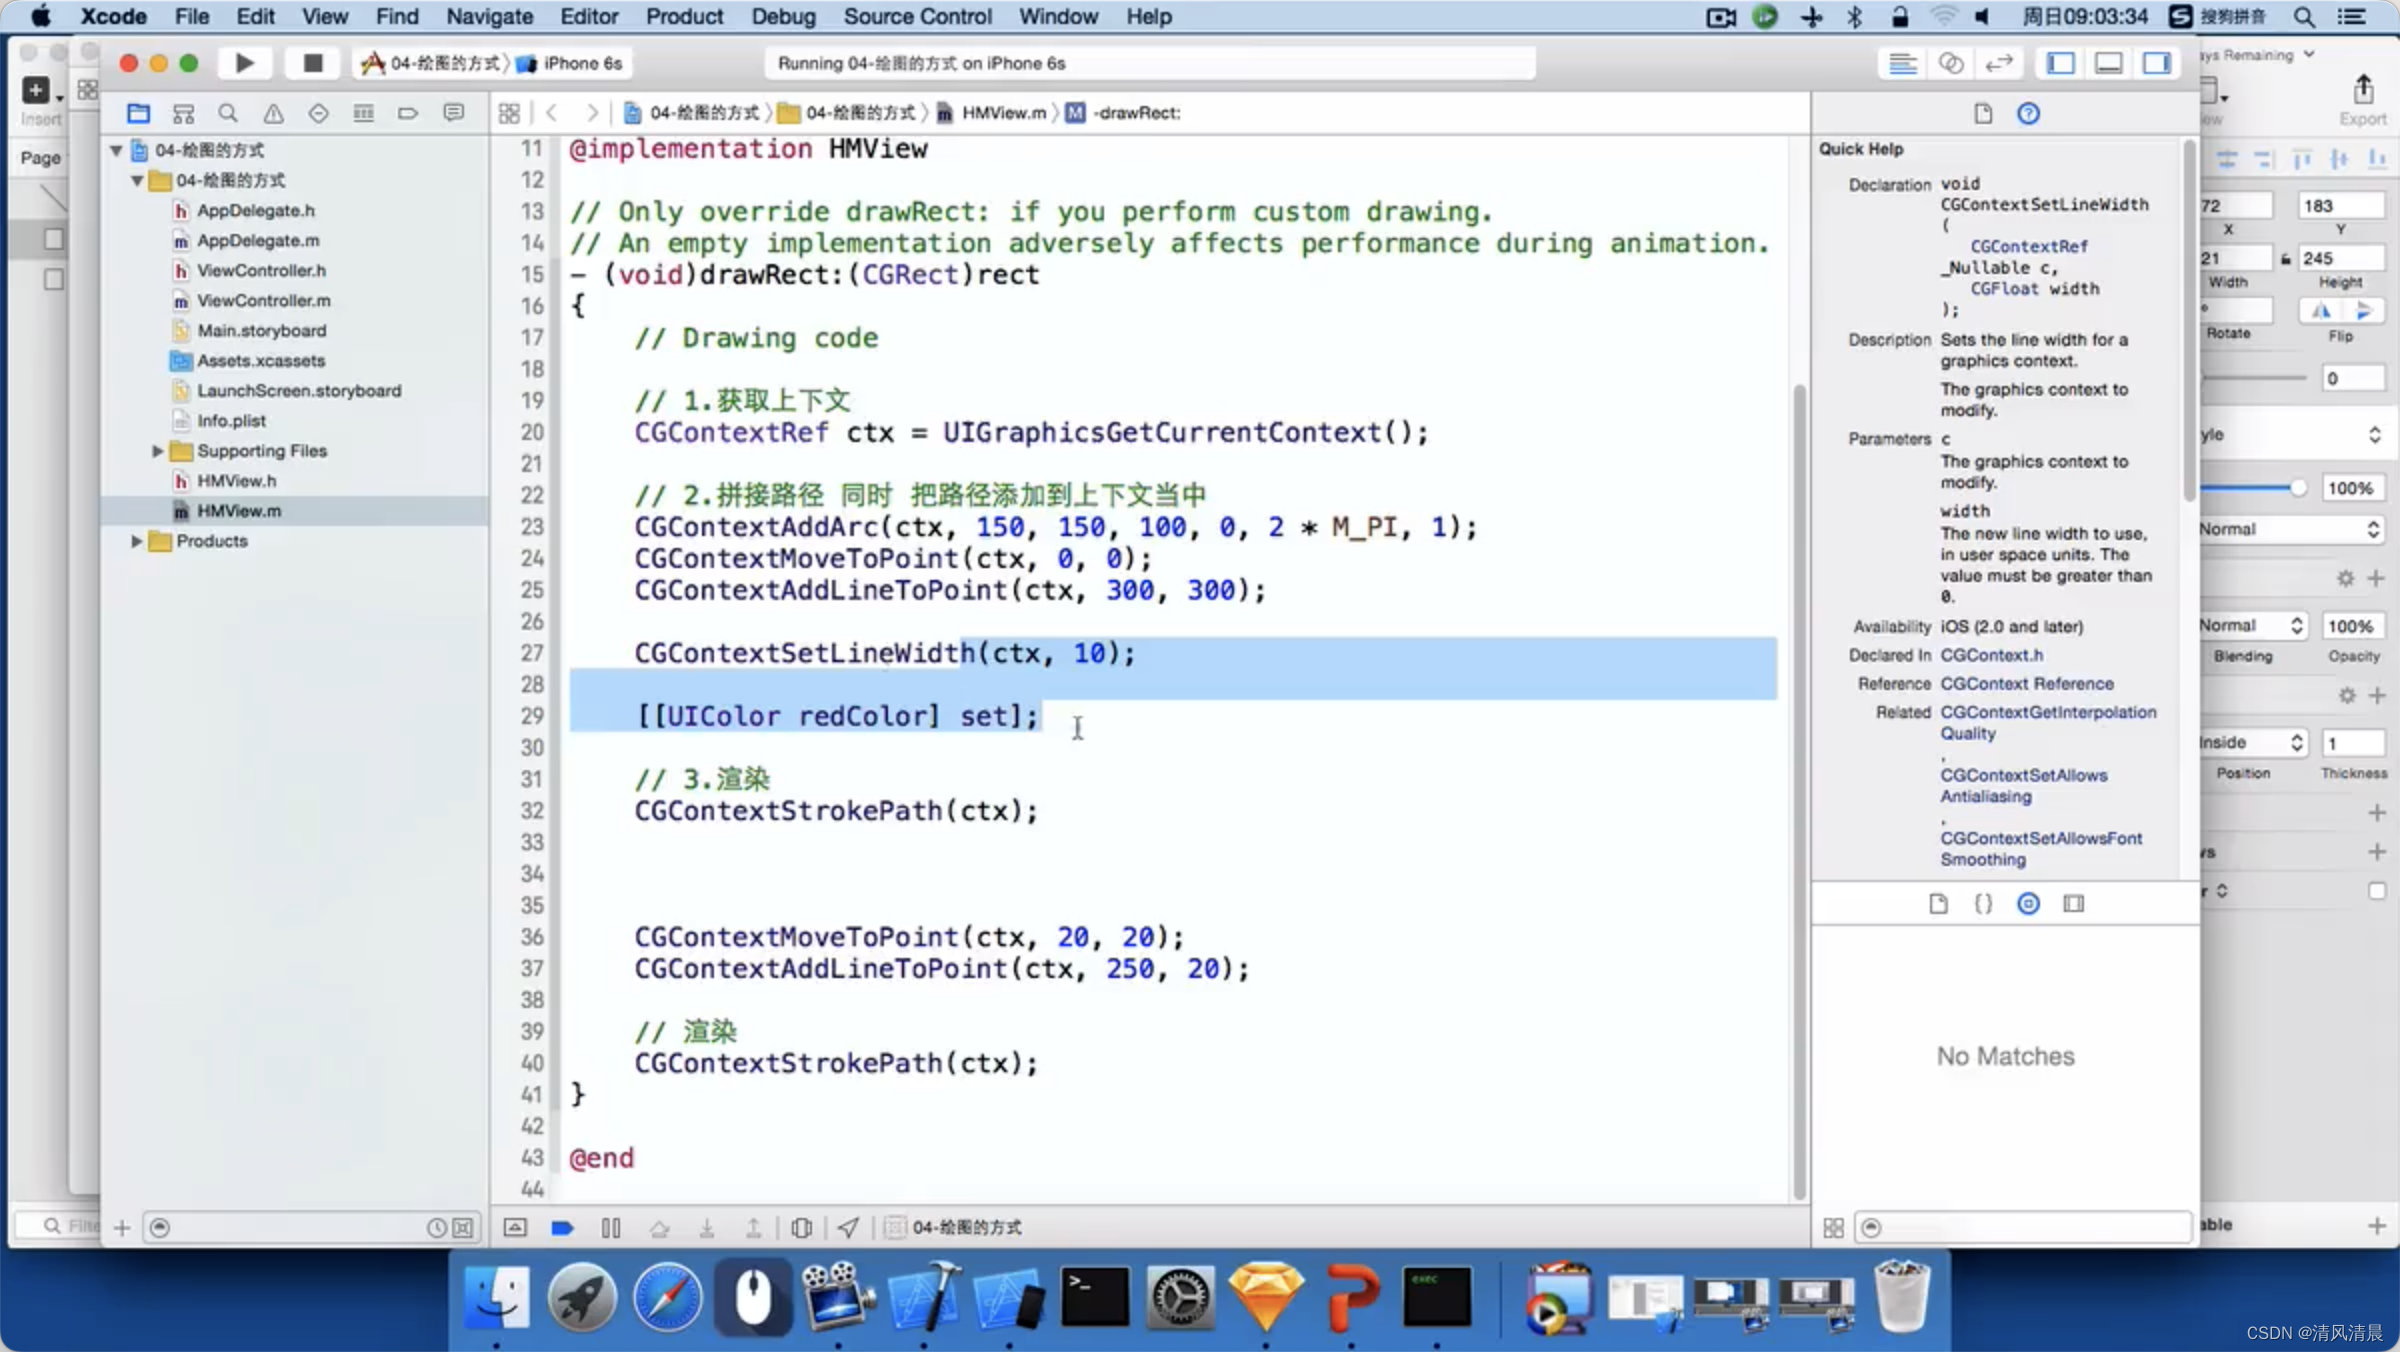The width and height of the screenshot is (2400, 1352).
Task: Open the Test navigator diamond icon
Action: coord(318,113)
